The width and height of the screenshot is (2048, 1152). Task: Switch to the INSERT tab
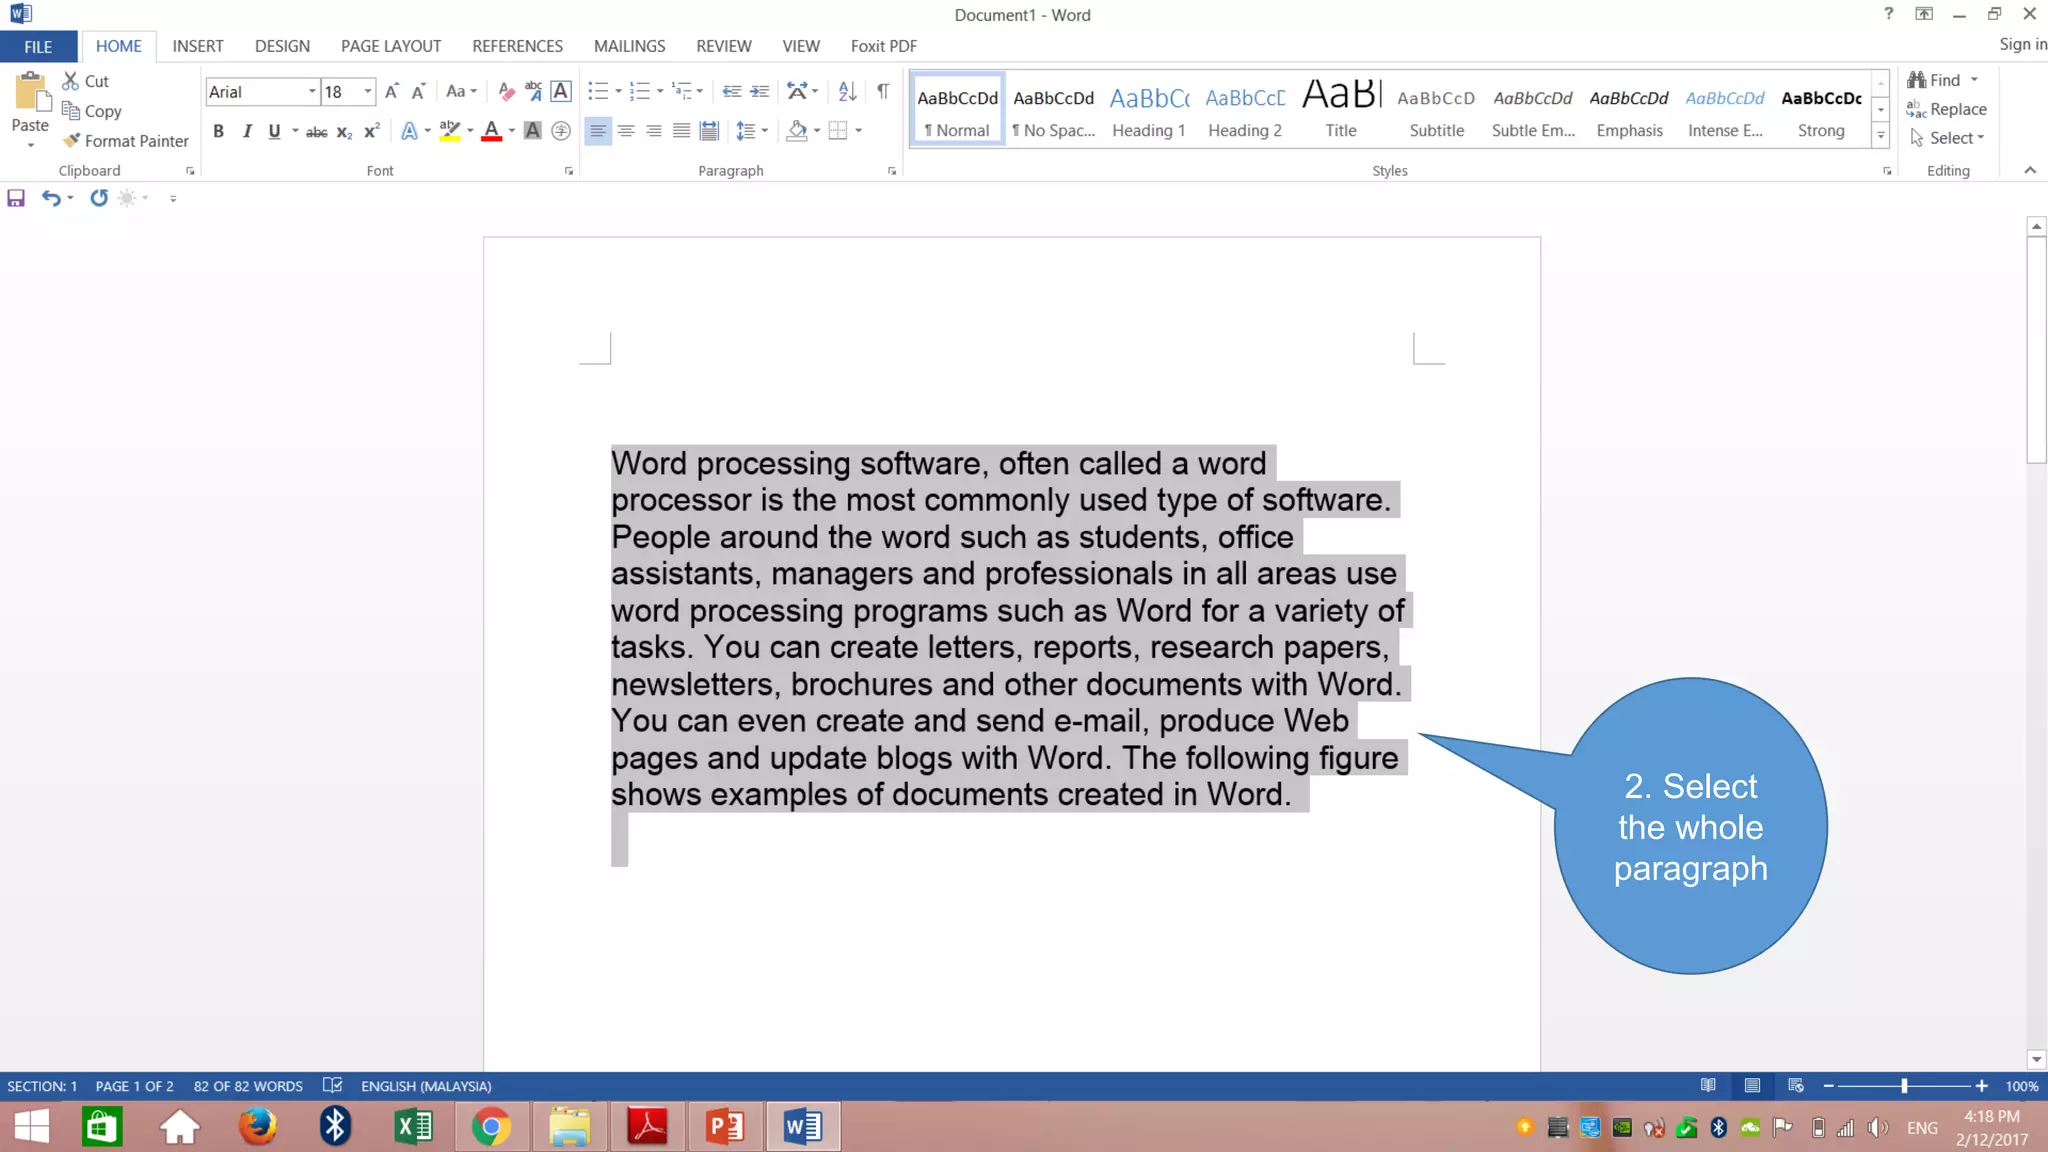pyautogui.click(x=197, y=46)
